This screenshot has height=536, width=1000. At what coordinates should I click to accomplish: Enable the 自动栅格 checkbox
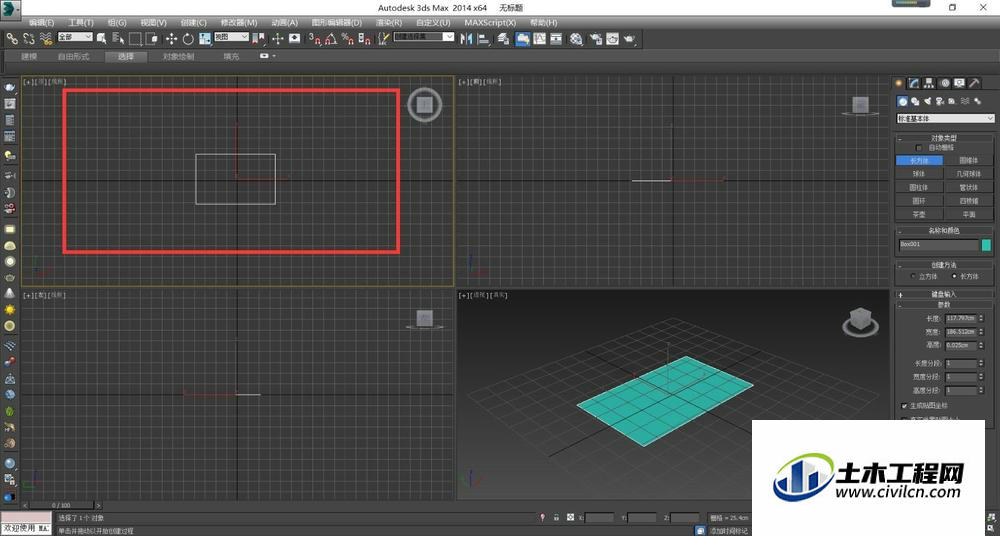[x=919, y=148]
